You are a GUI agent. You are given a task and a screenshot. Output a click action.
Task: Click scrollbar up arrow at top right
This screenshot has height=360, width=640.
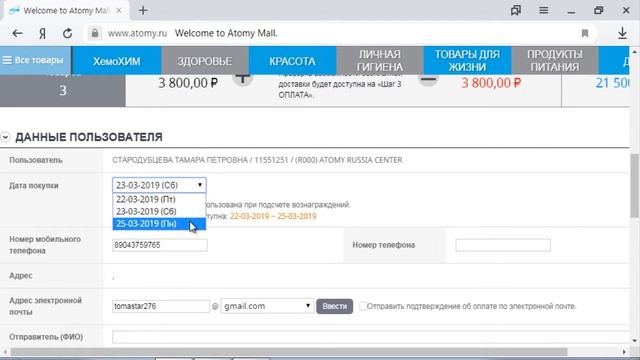pos(634,52)
